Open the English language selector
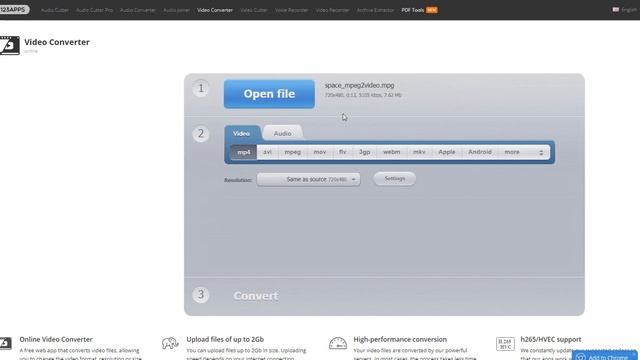 625,10
